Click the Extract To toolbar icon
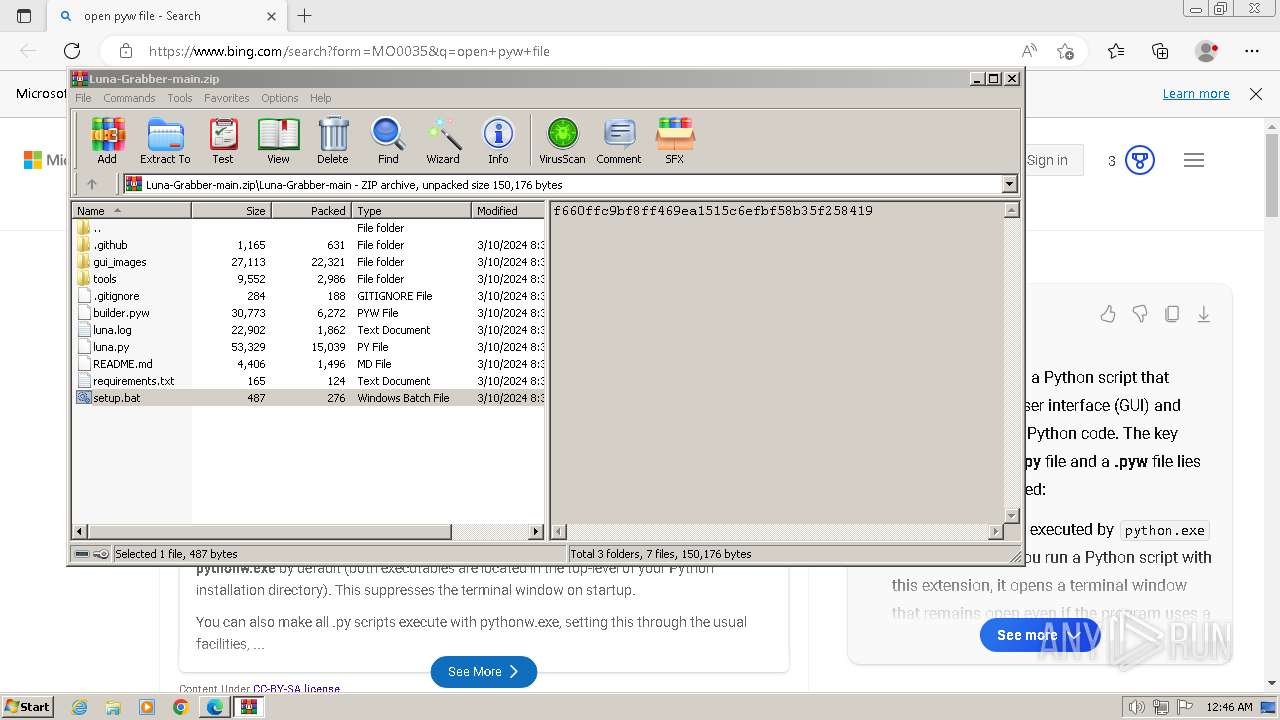Screen dimensions: 1280x720 pos(165,140)
